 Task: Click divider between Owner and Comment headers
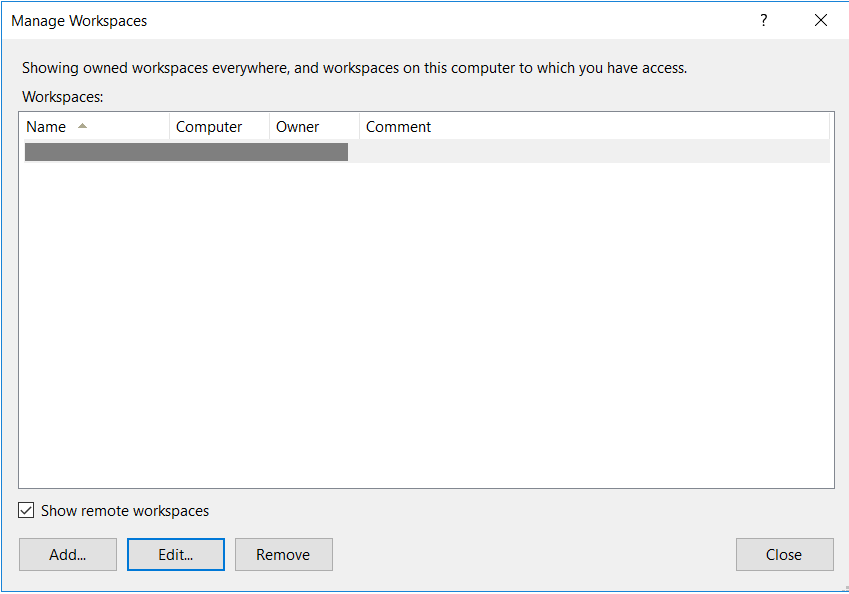[359, 127]
